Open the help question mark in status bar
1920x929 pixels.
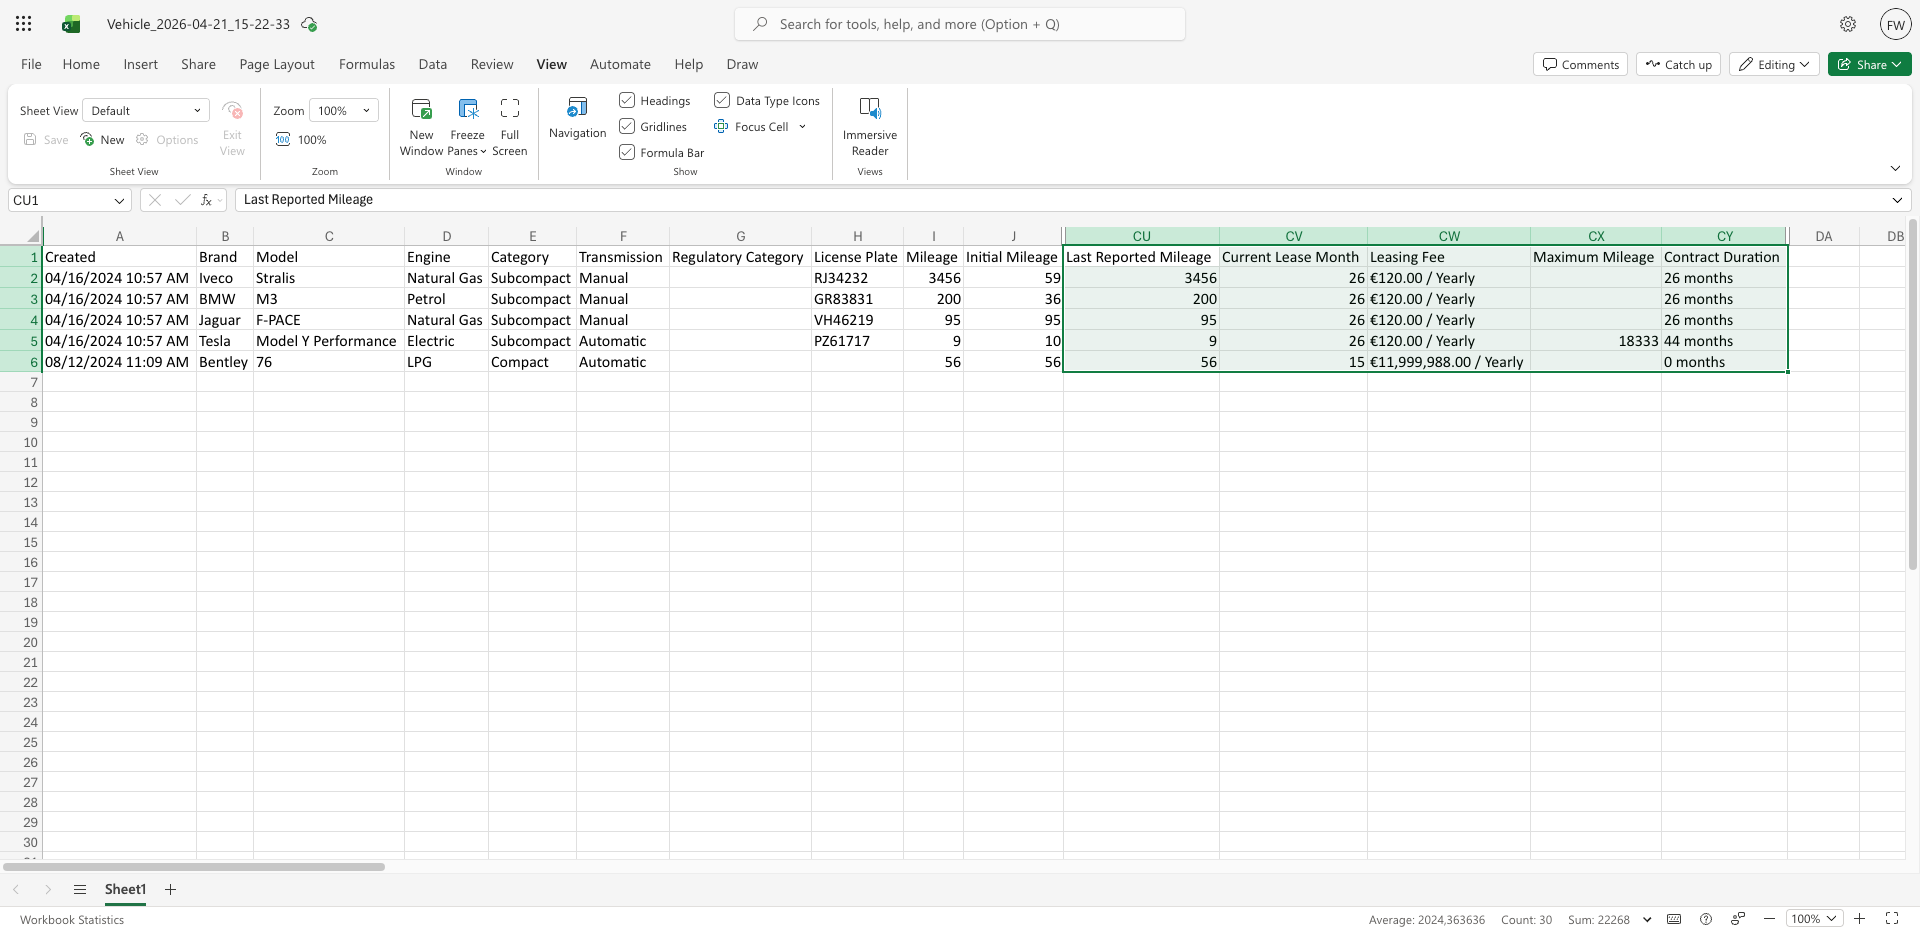click(1706, 919)
